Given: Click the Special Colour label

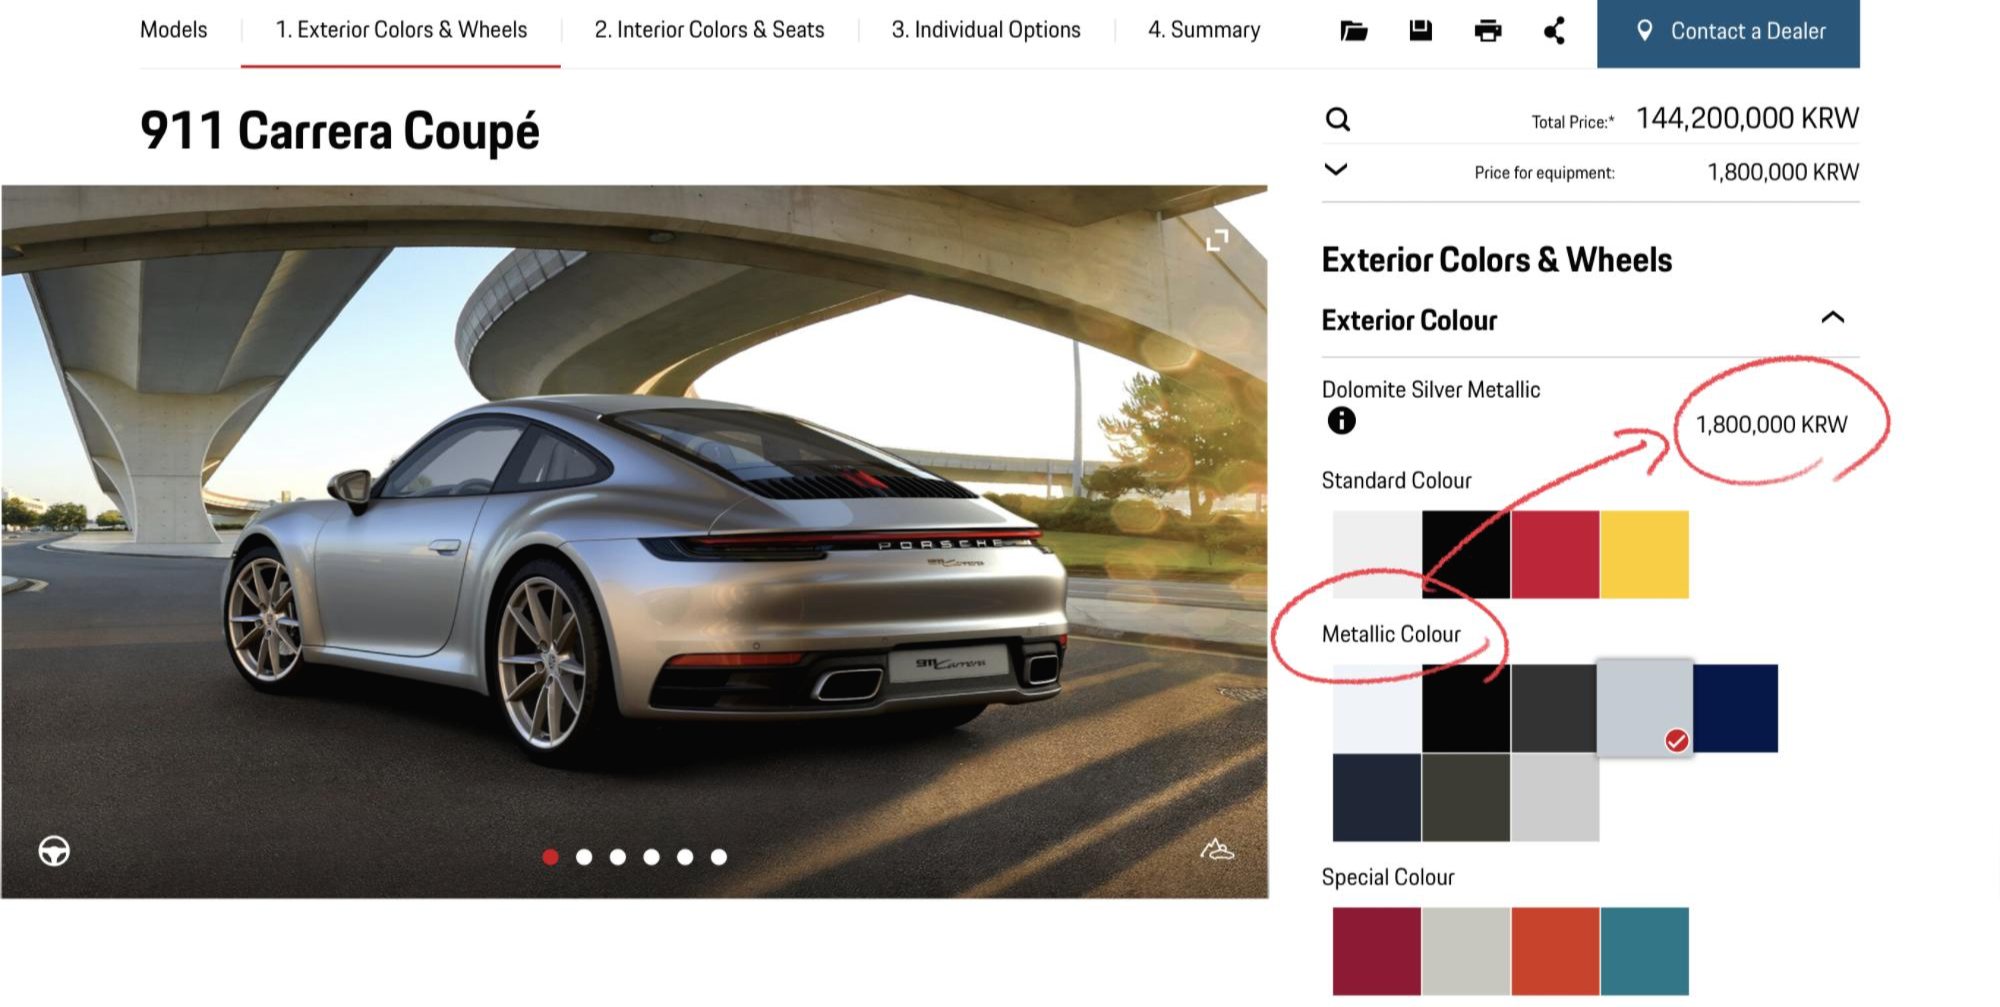Looking at the screenshot, I should (x=1388, y=877).
